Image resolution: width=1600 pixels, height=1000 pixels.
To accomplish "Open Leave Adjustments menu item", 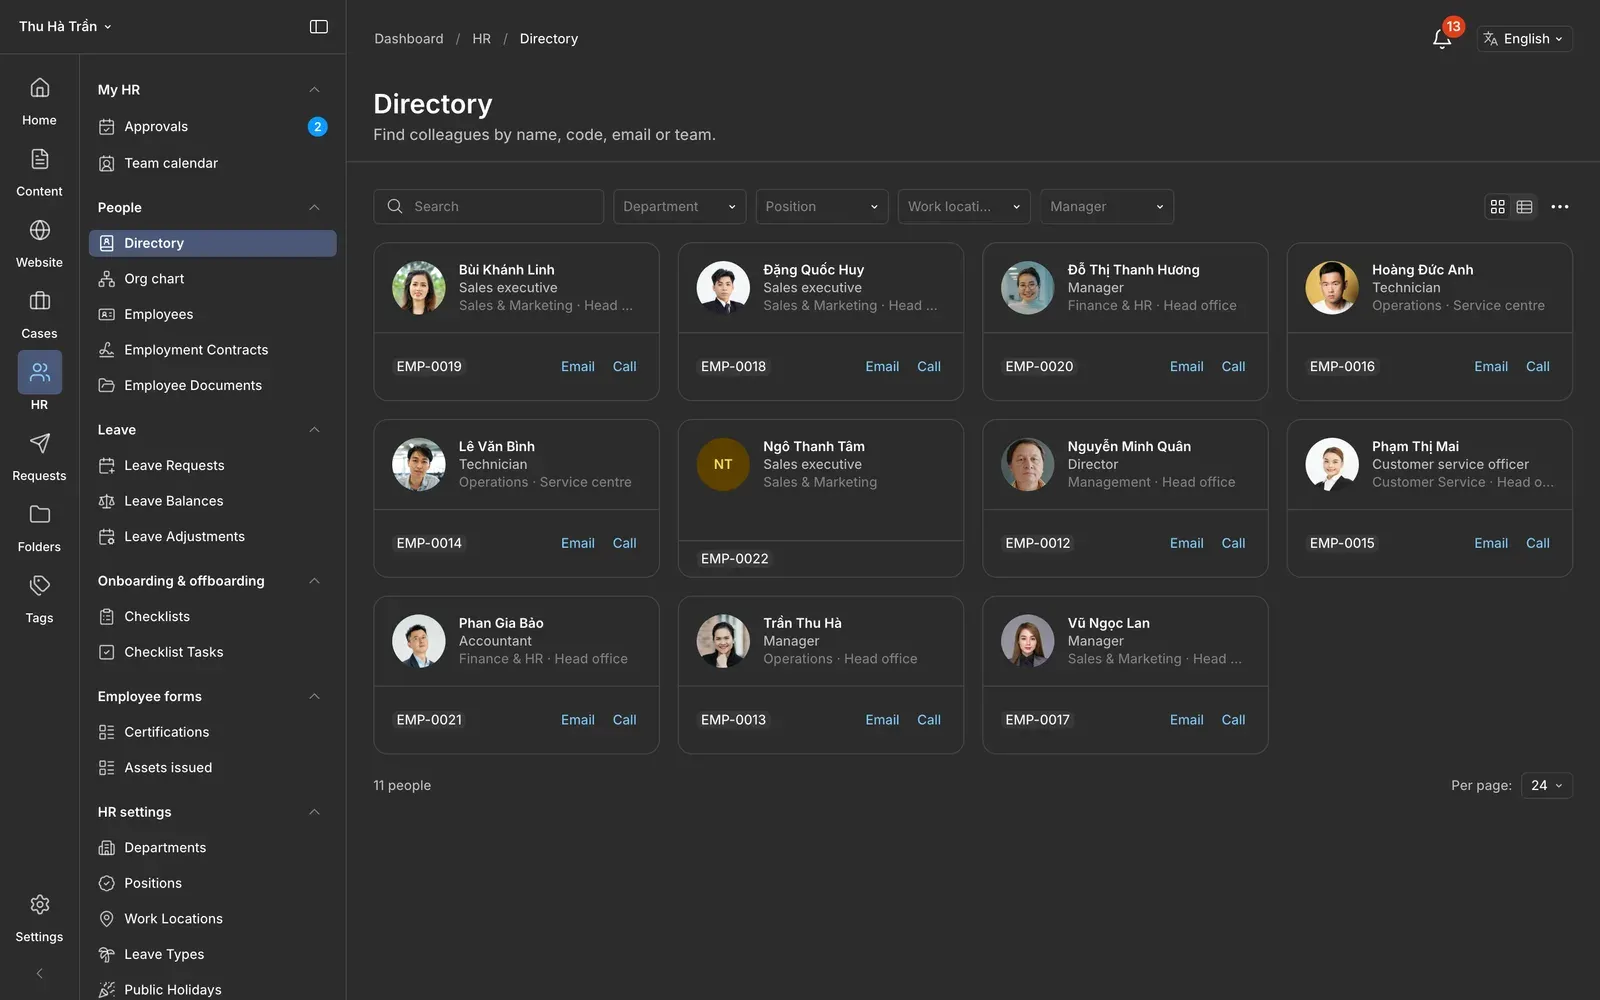I will (213, 537).
